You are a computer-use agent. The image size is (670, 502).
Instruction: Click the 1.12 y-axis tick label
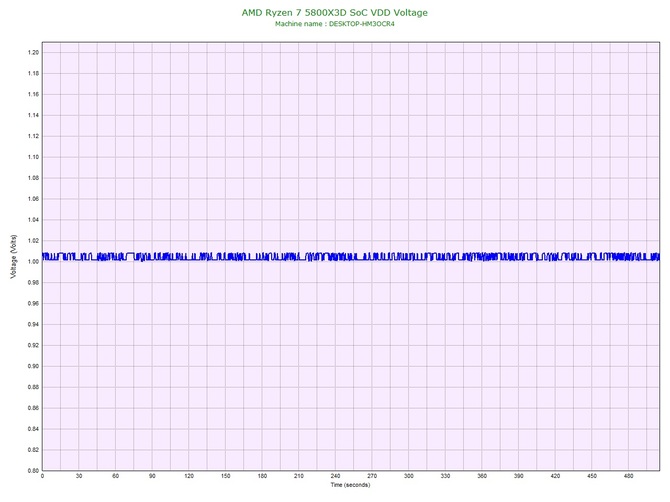33,136
